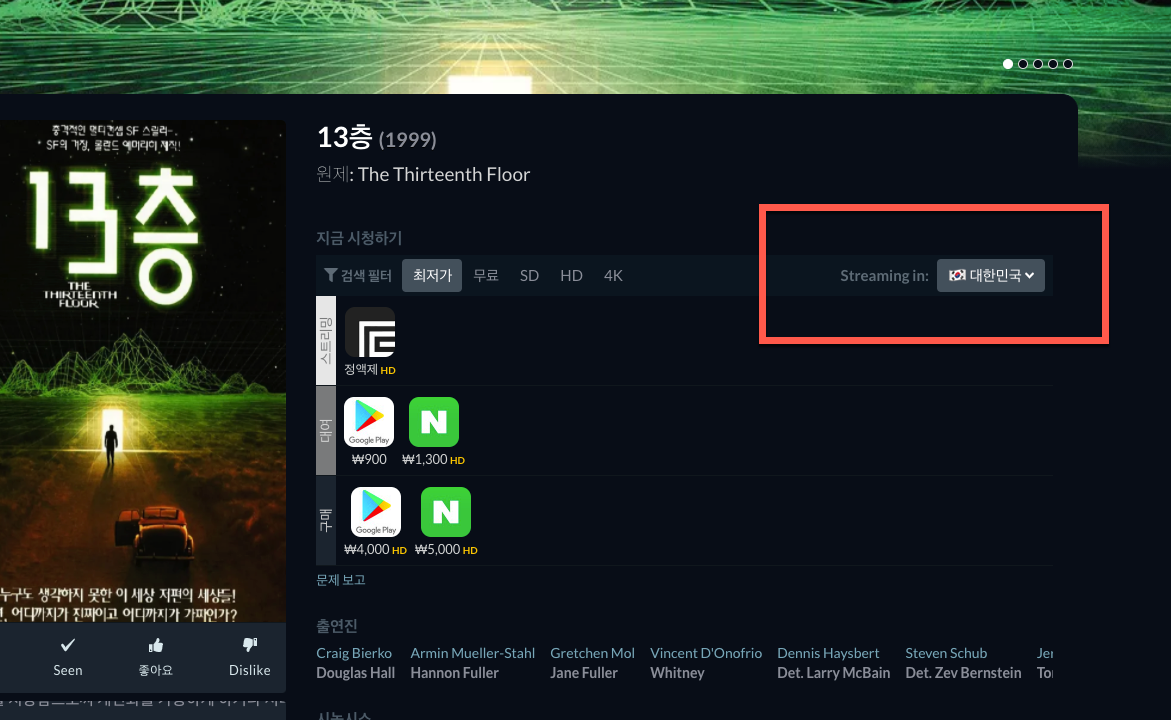Open Dennis Haysbert's cast page
This screenshot has height=720, width=1171.
pyautogui.click(x=828, y=653)
